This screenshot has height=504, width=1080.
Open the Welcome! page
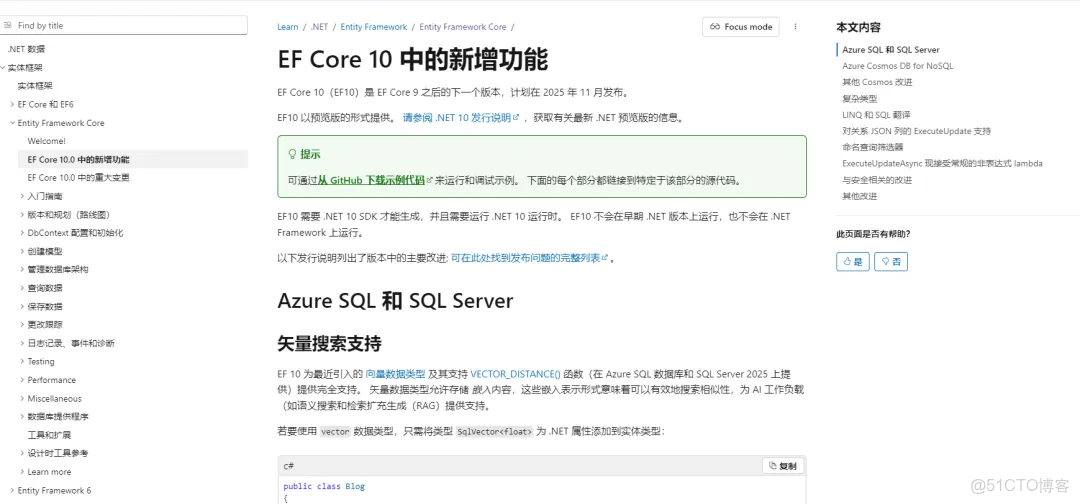pos(47,141)
